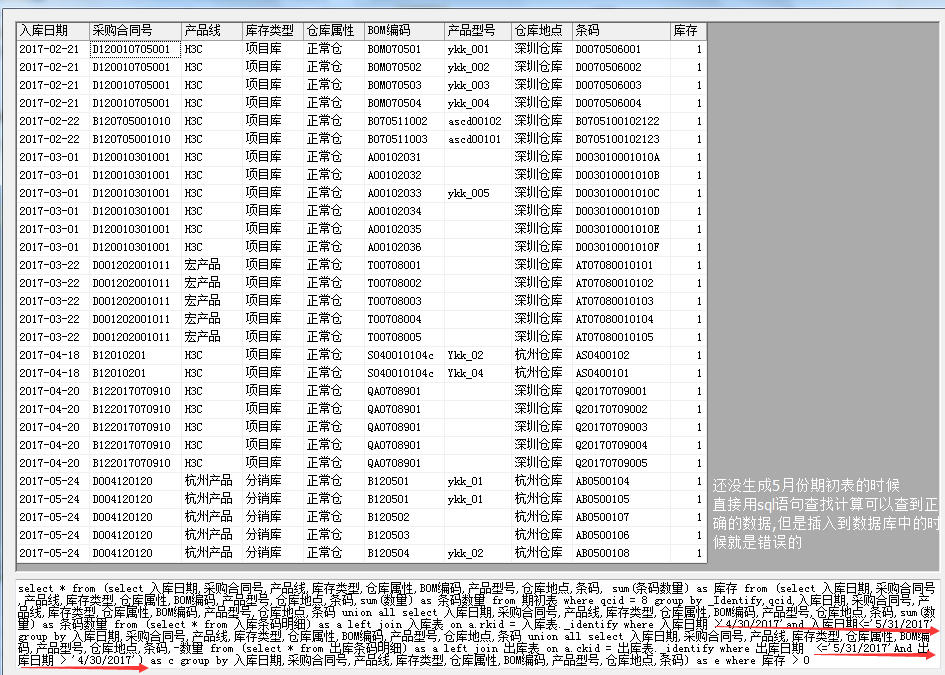Select cell T00708005

click(x=404, y=338)
